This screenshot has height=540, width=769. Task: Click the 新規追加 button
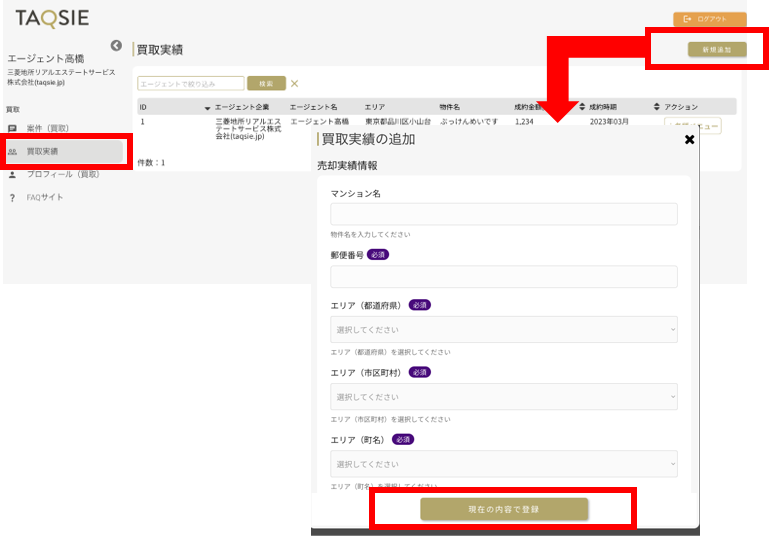tap(717, 50)
